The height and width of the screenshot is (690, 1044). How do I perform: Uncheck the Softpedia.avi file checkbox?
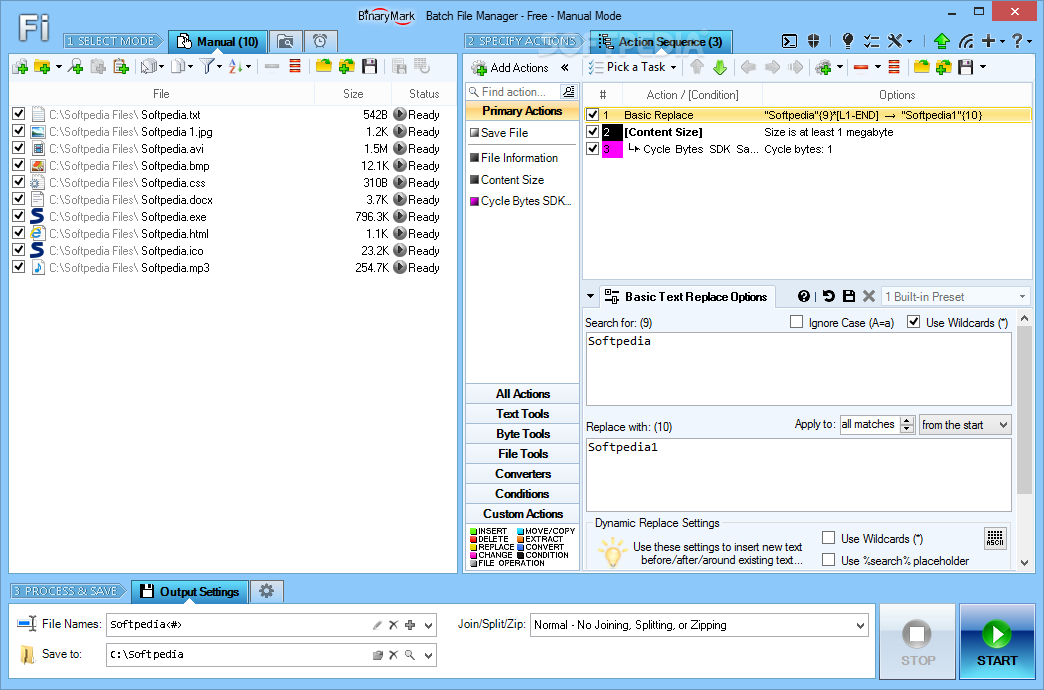click(19, 148)
